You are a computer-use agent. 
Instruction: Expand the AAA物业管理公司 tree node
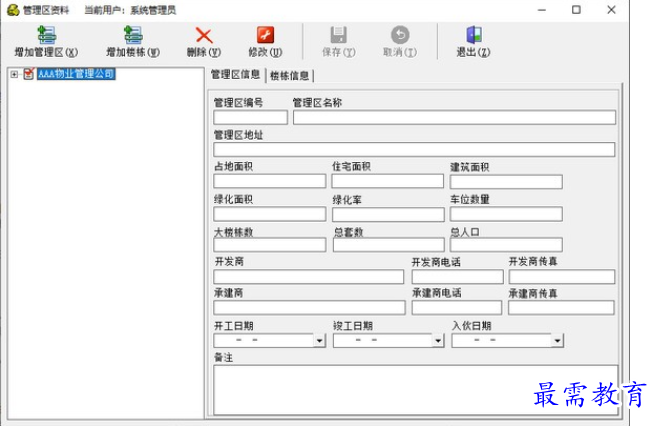(14, 74)
